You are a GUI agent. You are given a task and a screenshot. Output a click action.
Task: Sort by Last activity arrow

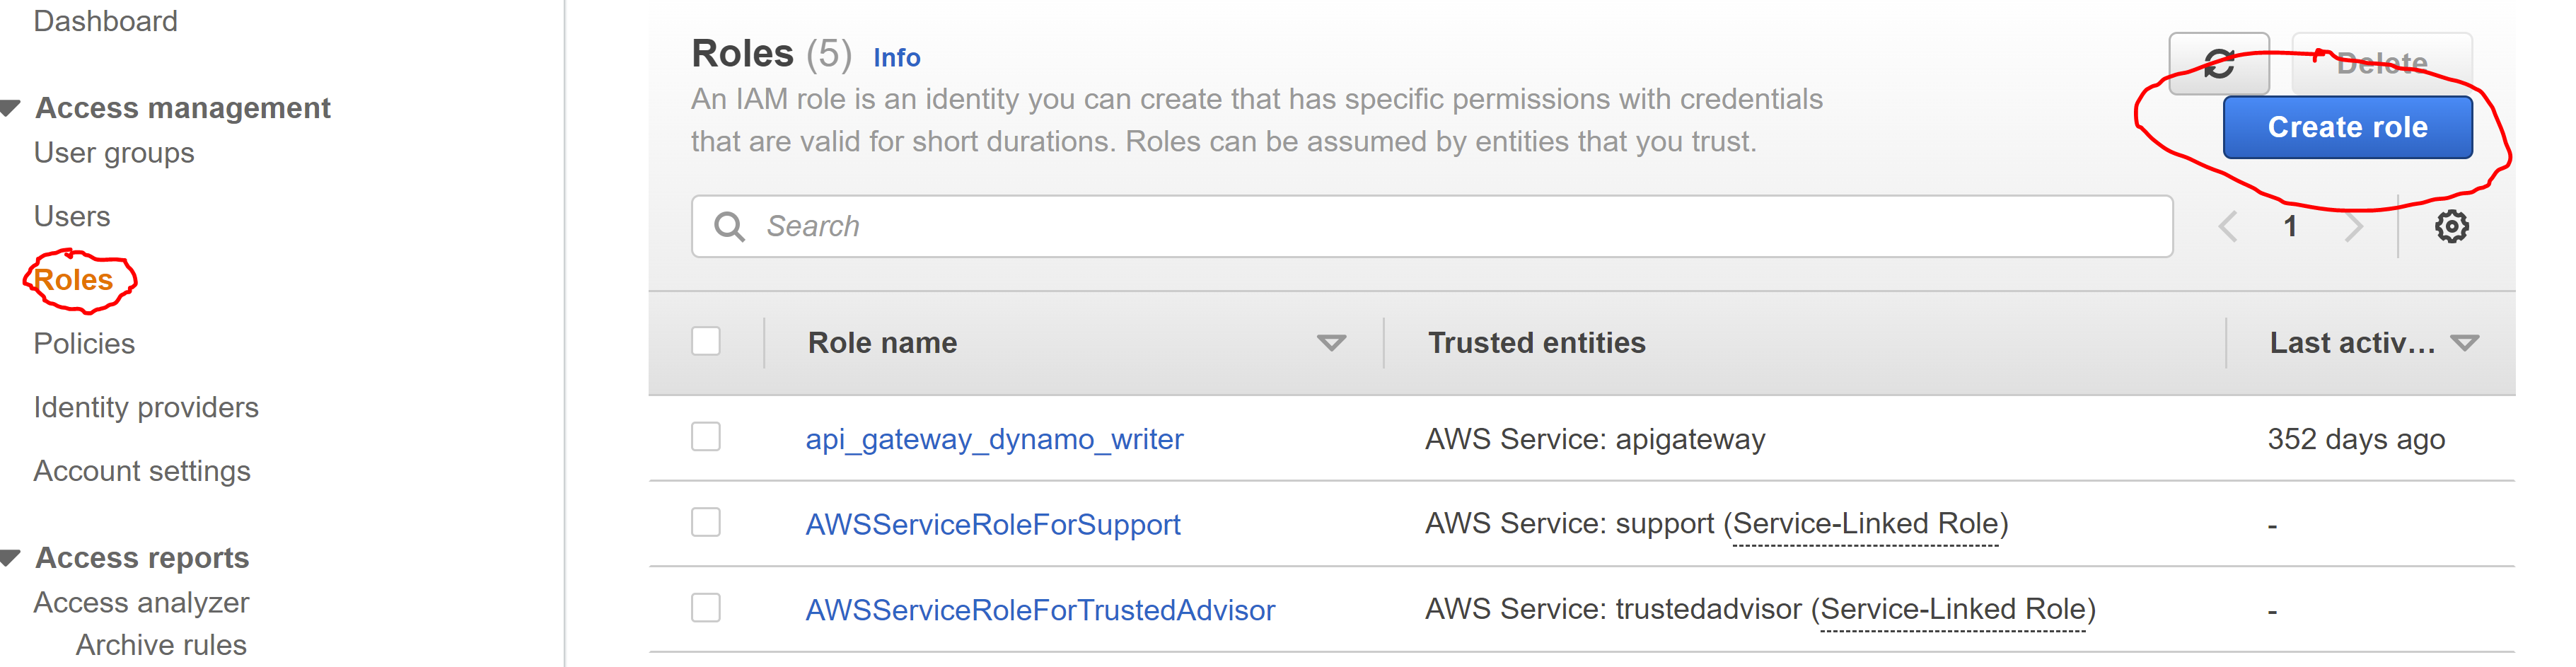click(x=2465, y=343)
